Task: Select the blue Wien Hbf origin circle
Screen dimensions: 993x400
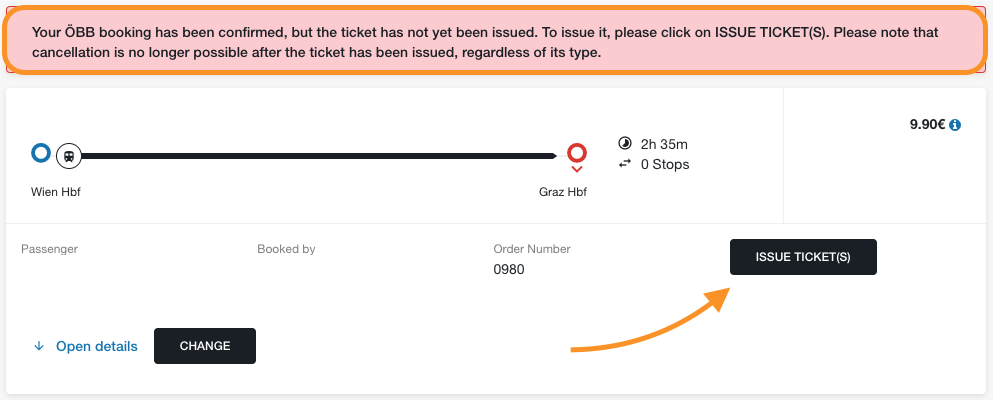Action: tap(41, 153)
